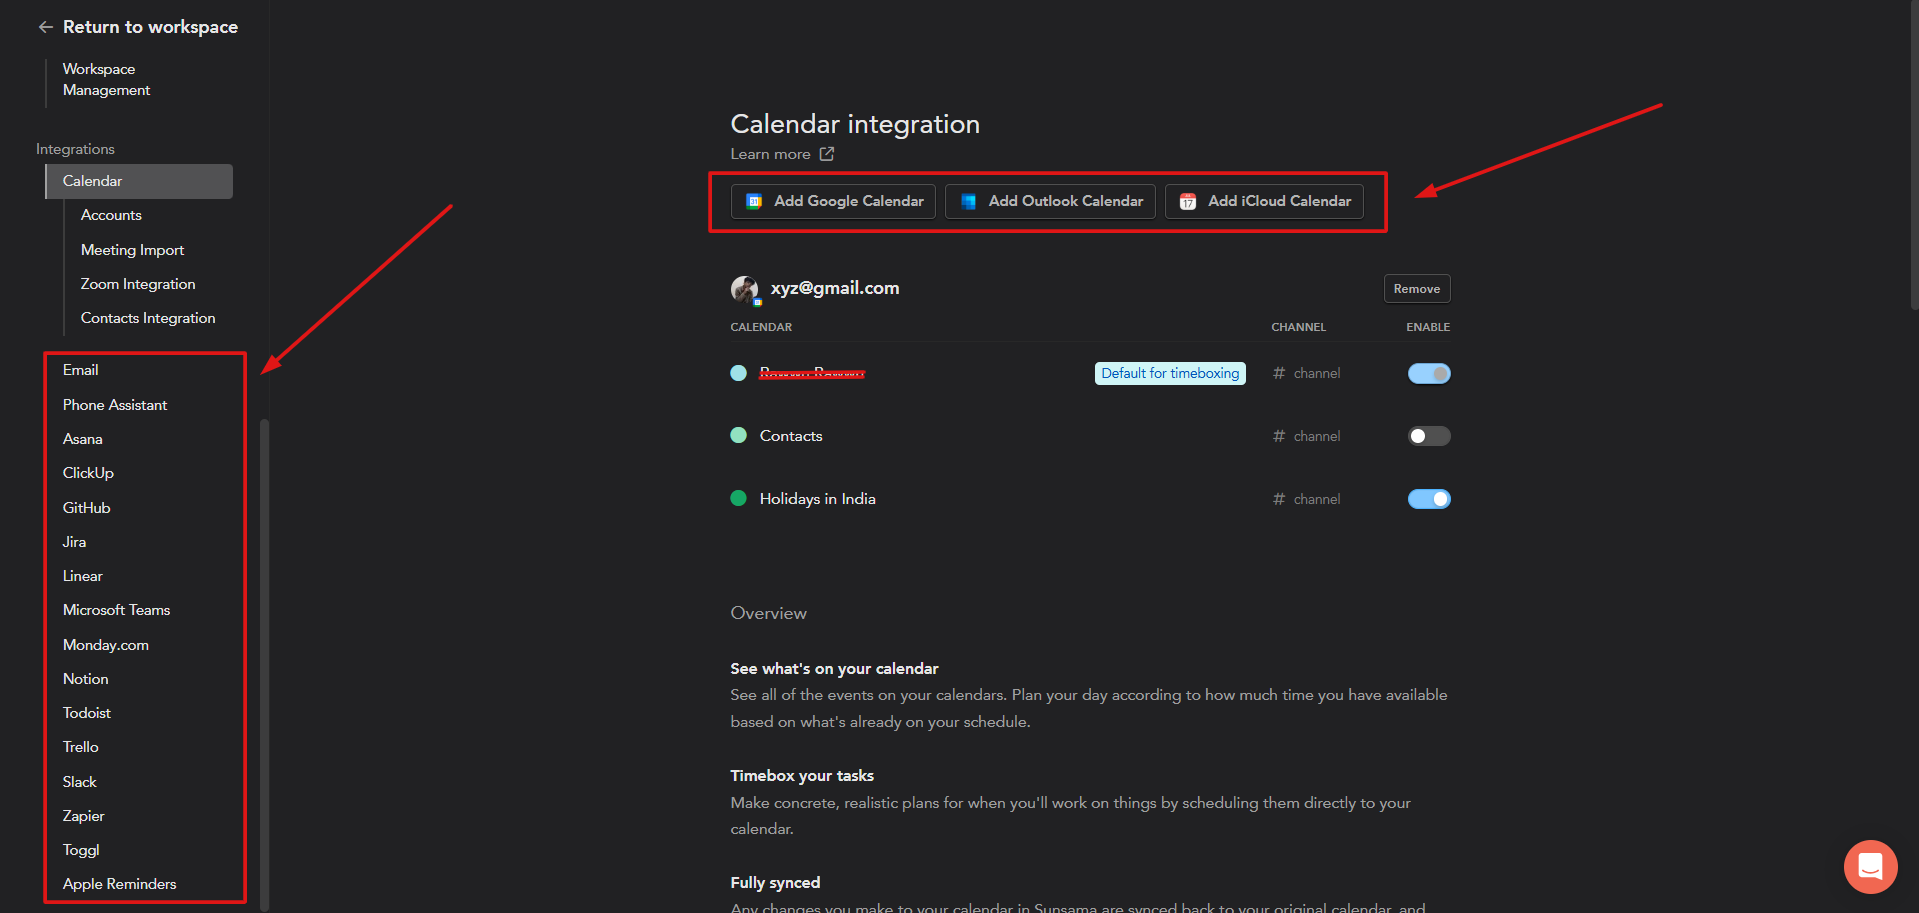1919x913 pixels.
Task: Click the See what's on your calendar heading
Action: pyautogui.click(x=834, y=669)
